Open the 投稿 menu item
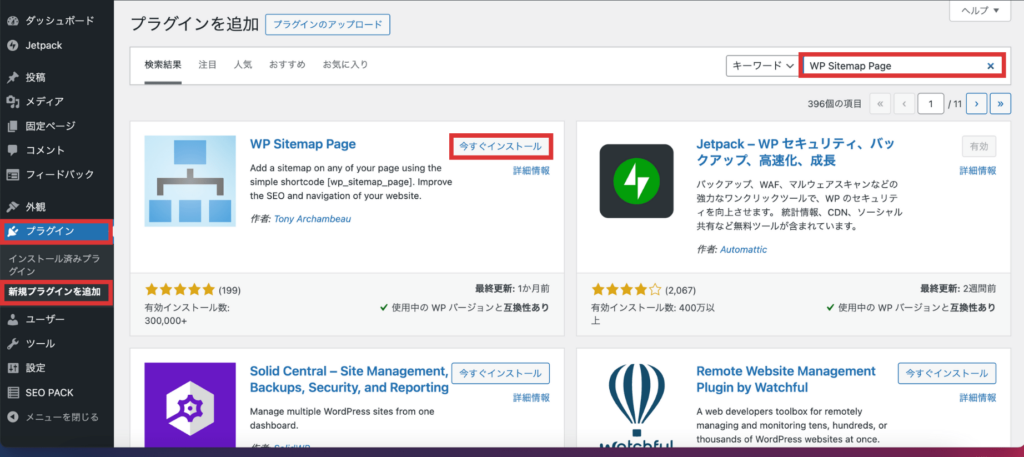The height and width of the screenshot is (457, 1024). click(57, 78)
